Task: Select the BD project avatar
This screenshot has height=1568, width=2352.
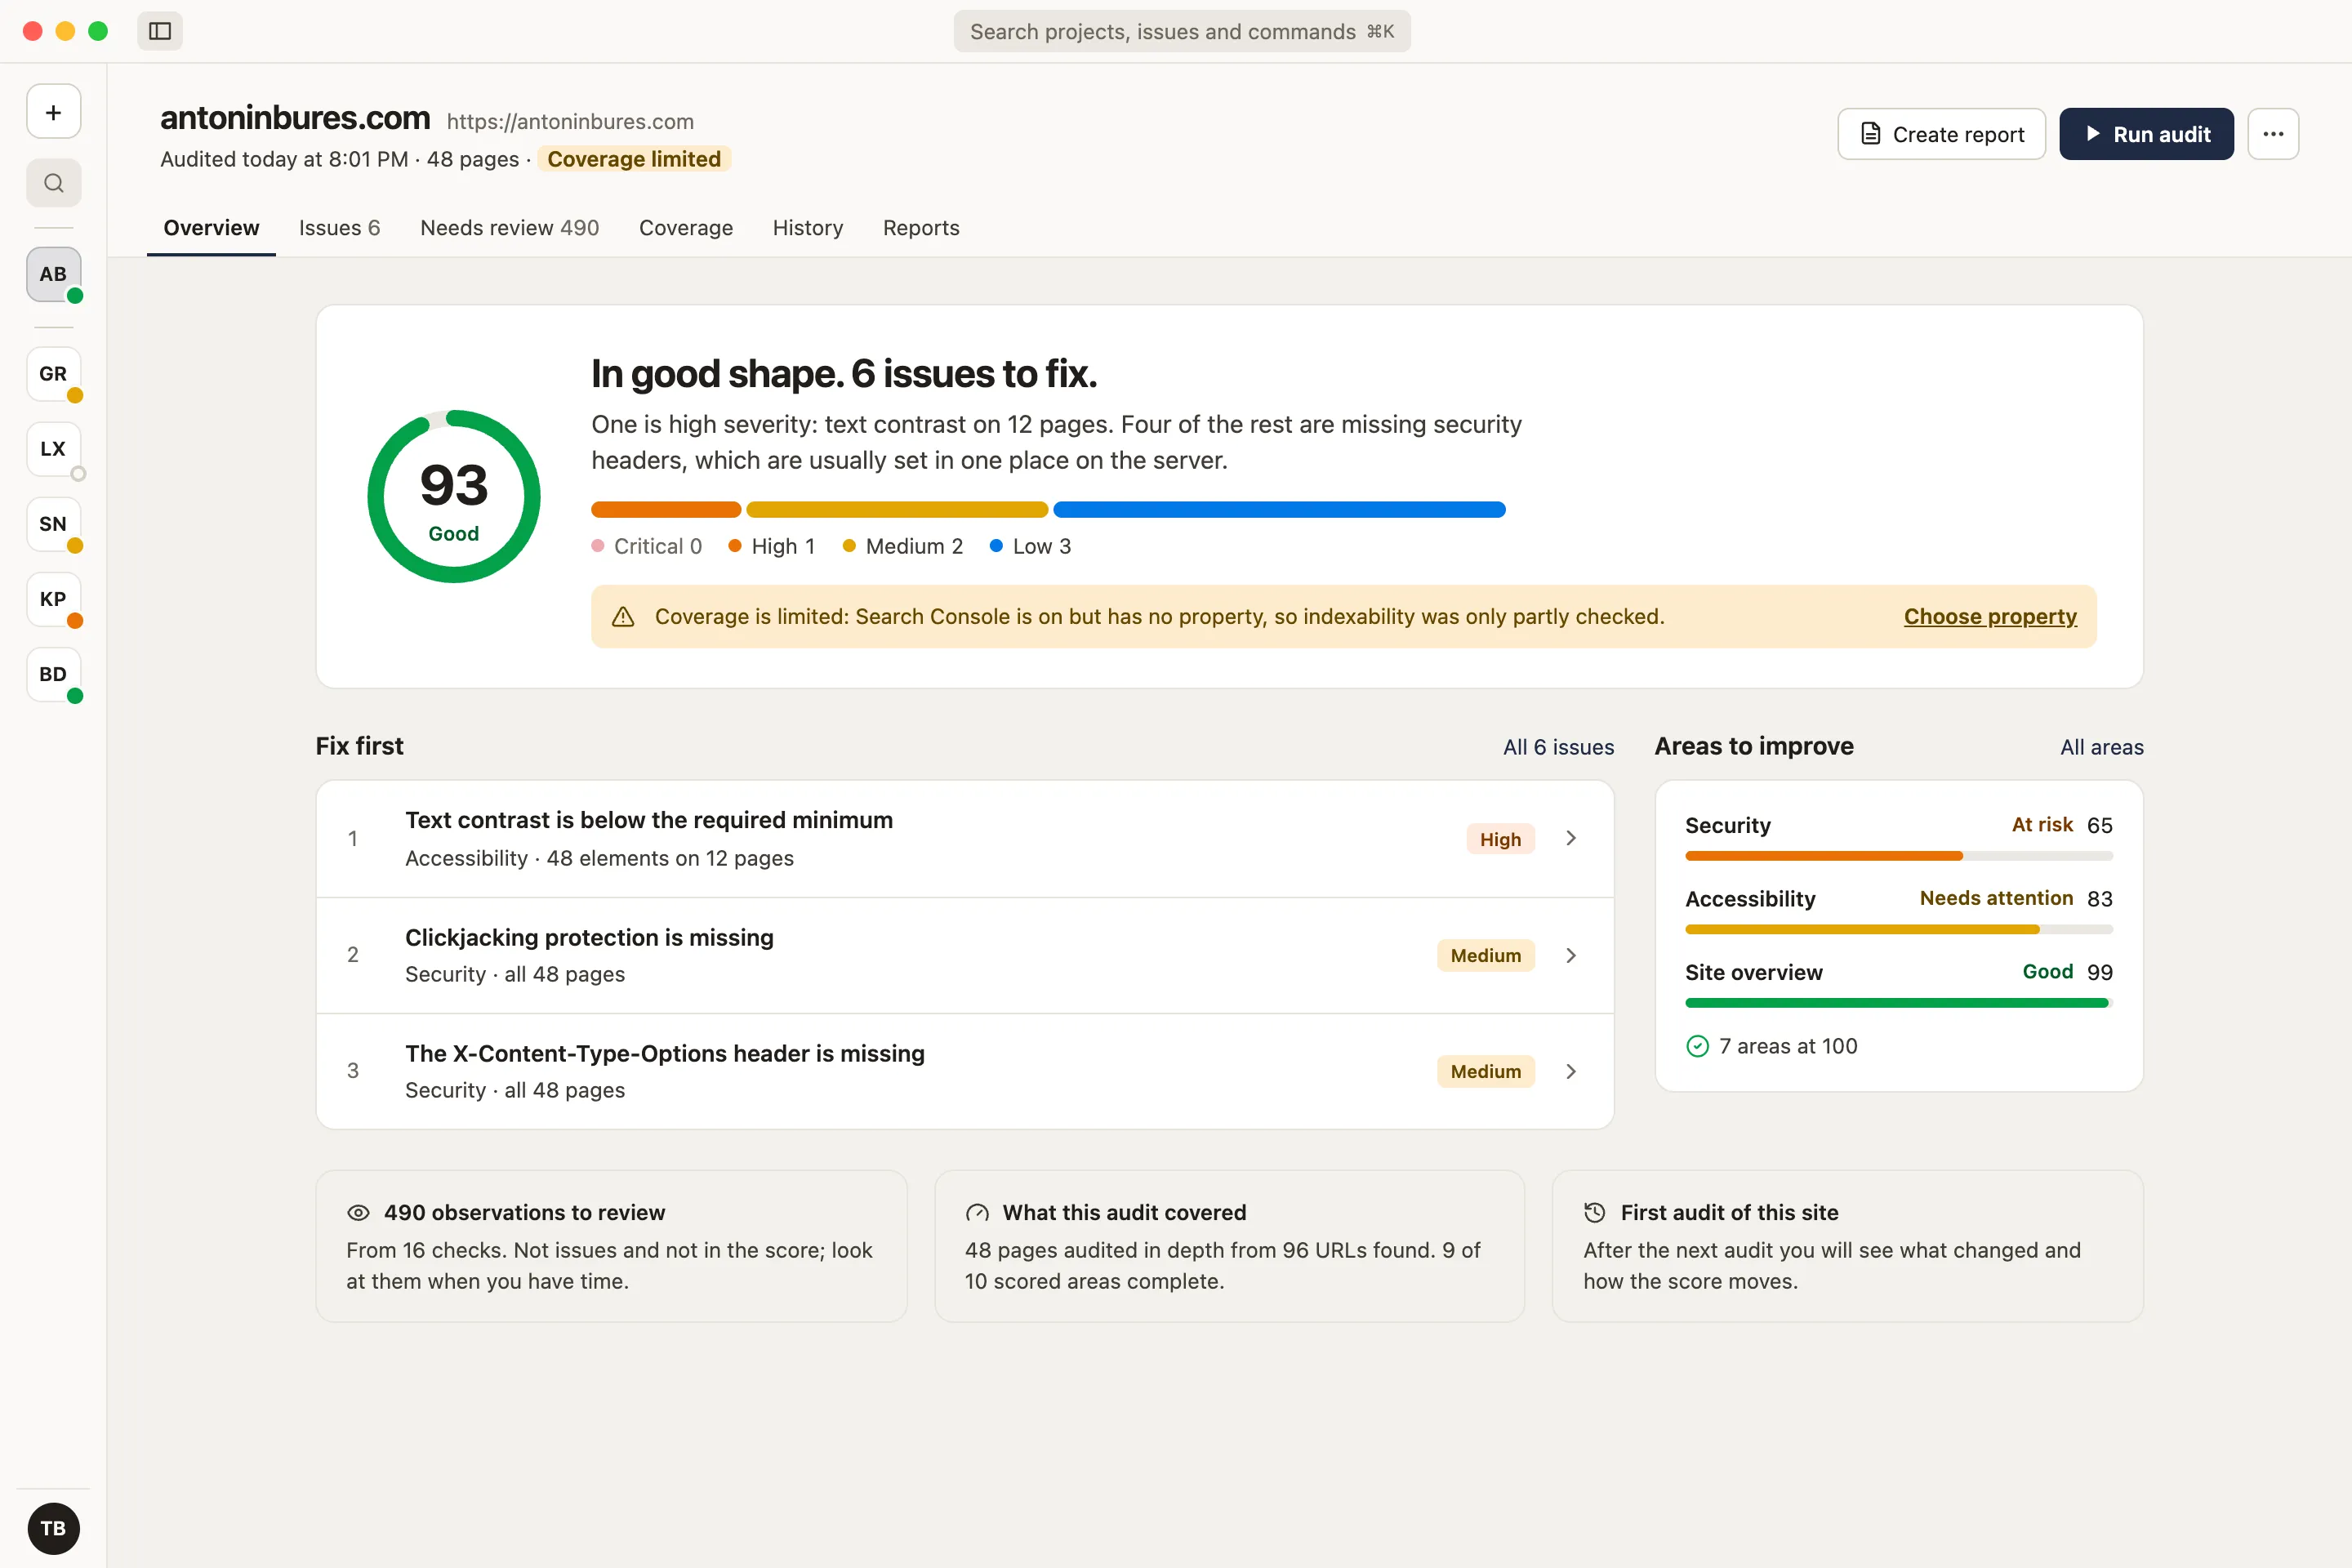Action: pyautogui.click(x=54, y=674)
